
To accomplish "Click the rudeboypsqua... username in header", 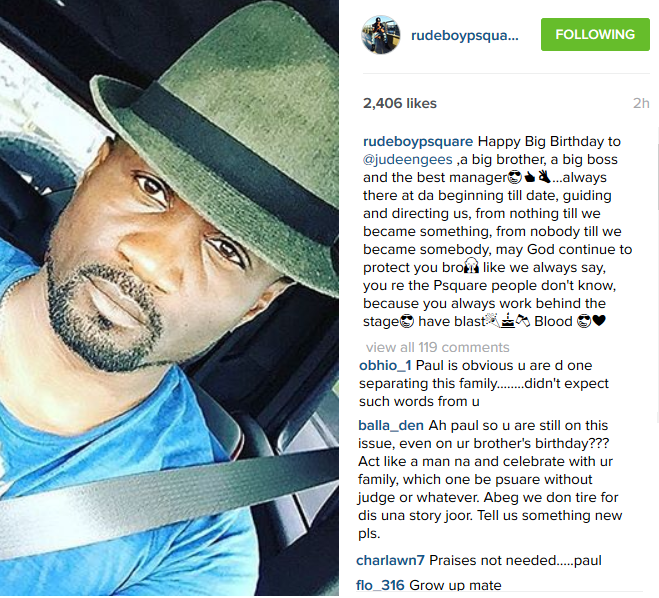I will tap(465, 35).
